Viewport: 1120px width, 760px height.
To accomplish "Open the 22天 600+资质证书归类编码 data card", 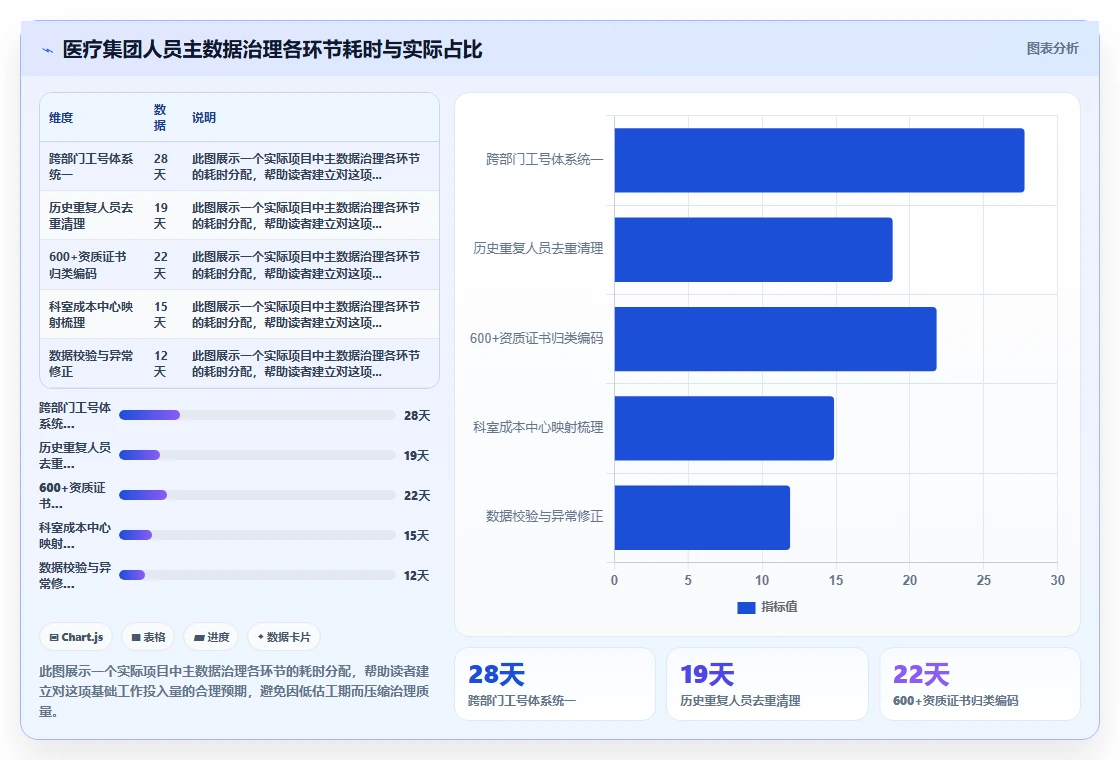I will (979, 684).
